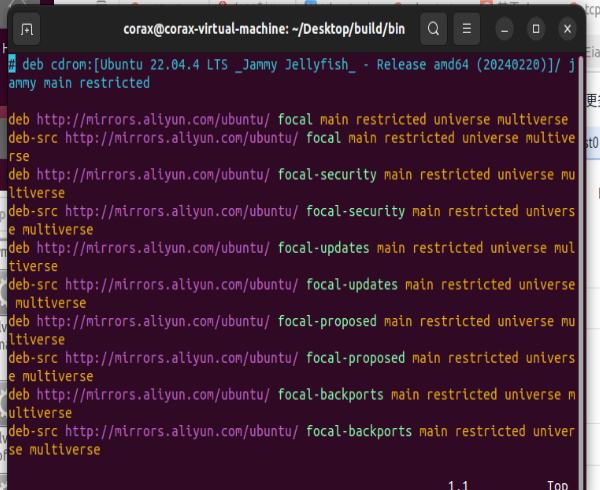Maximize the terminal window
Image resolution: width=600 pixels, height=490 pixels.
[538, 29]
